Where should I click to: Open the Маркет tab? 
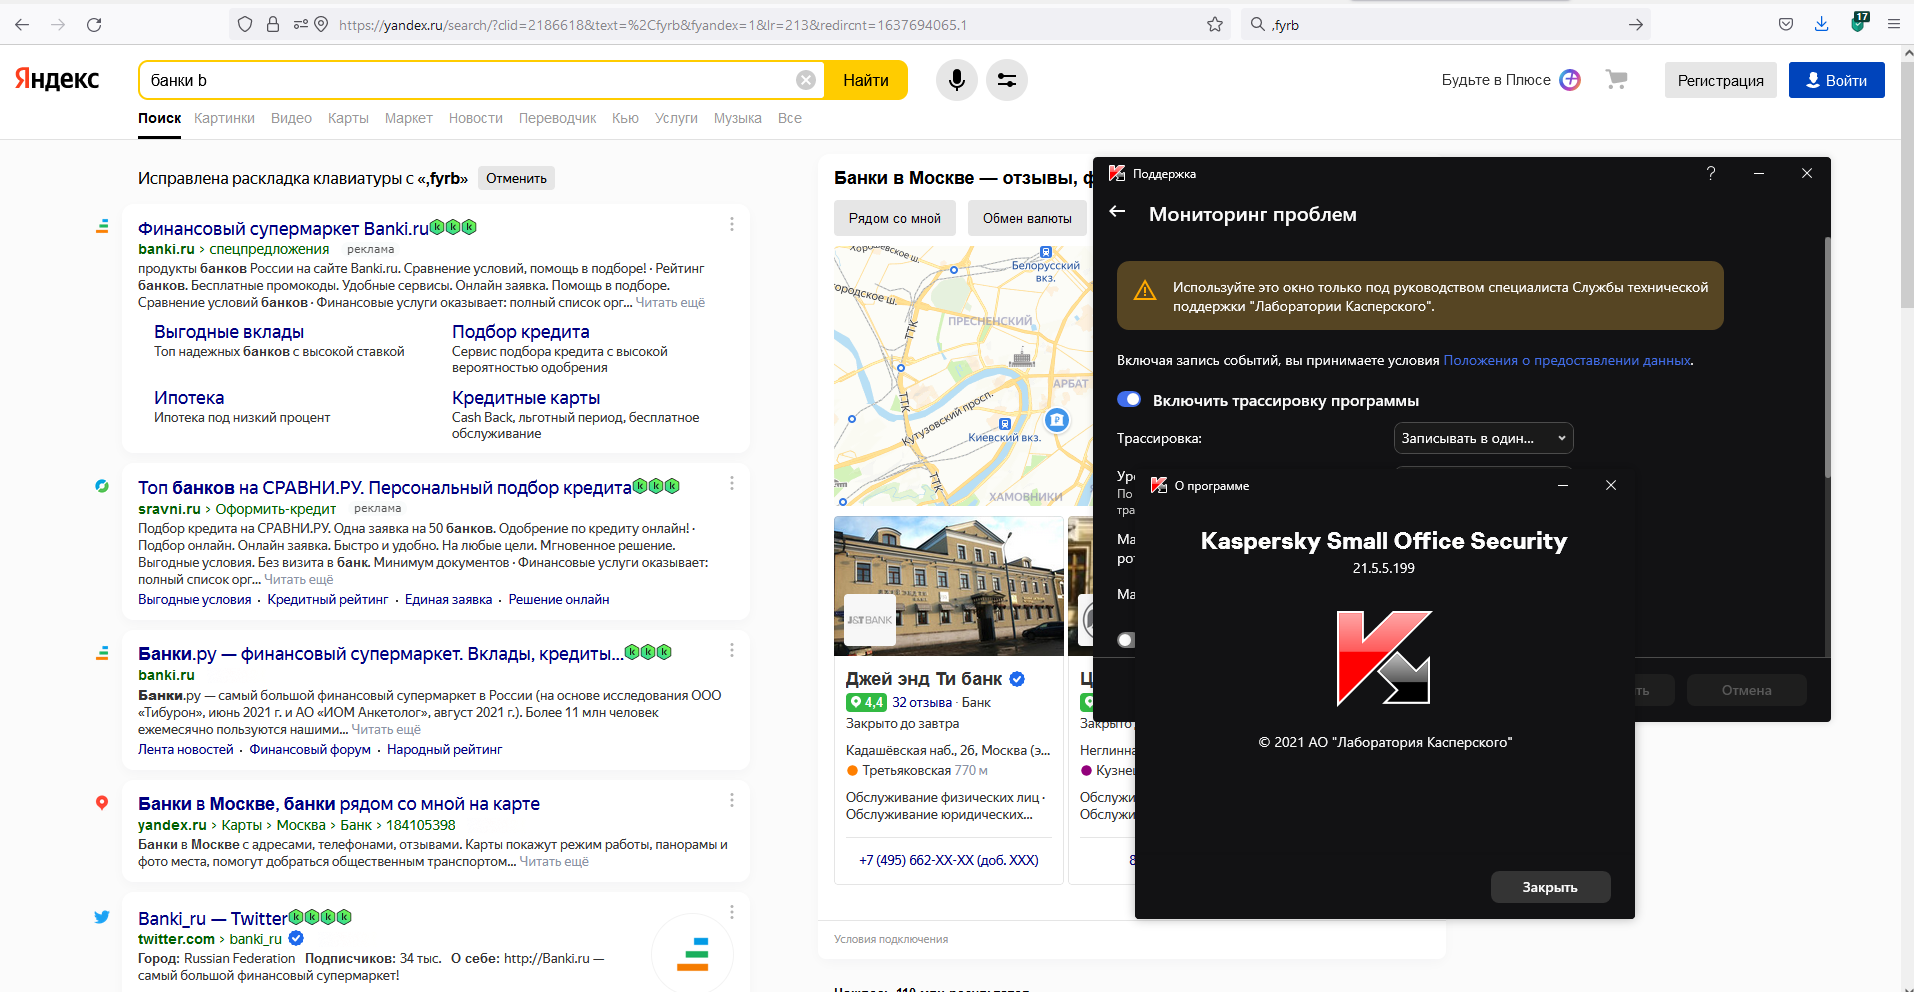click(x=408, y=118)
